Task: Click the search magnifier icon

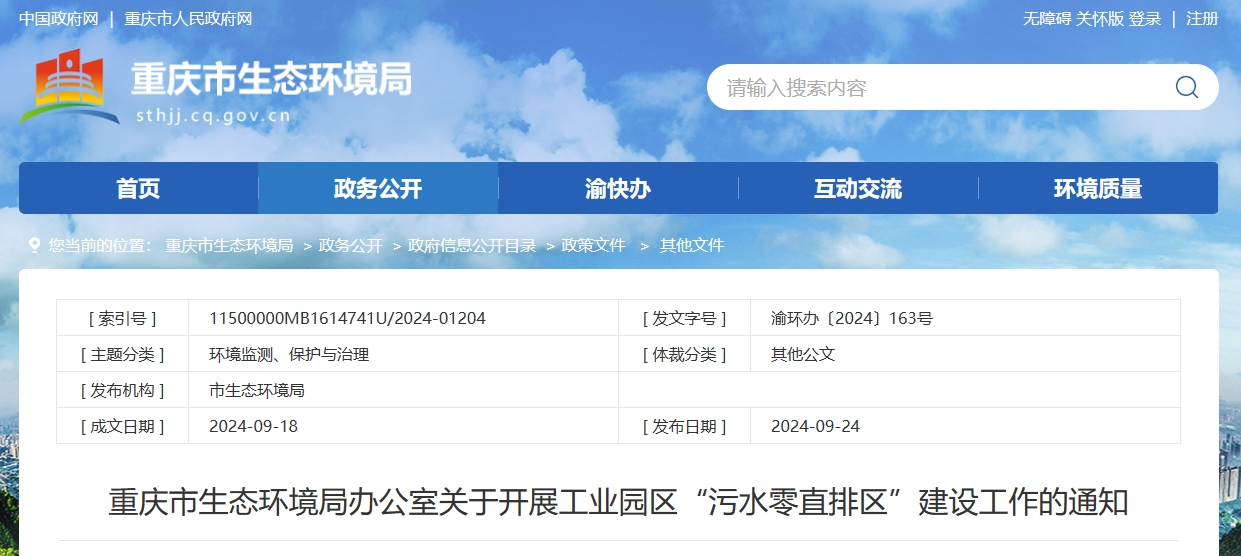Action: [1186, 87]
